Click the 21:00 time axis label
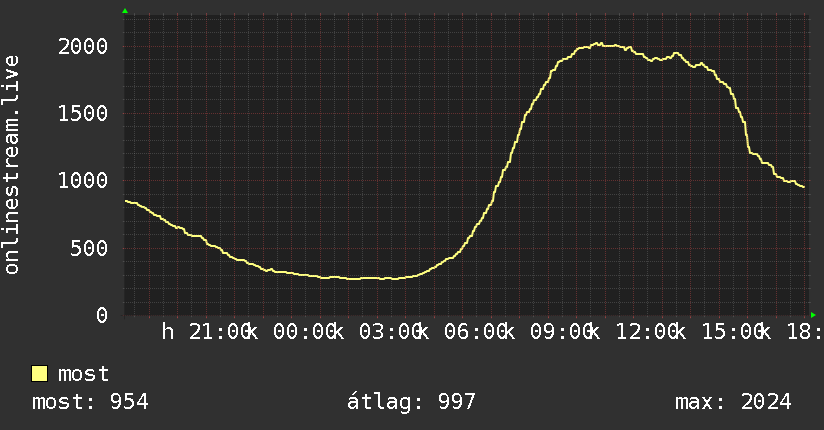This screenshot has width=824, height=430. tap(220, 332)
